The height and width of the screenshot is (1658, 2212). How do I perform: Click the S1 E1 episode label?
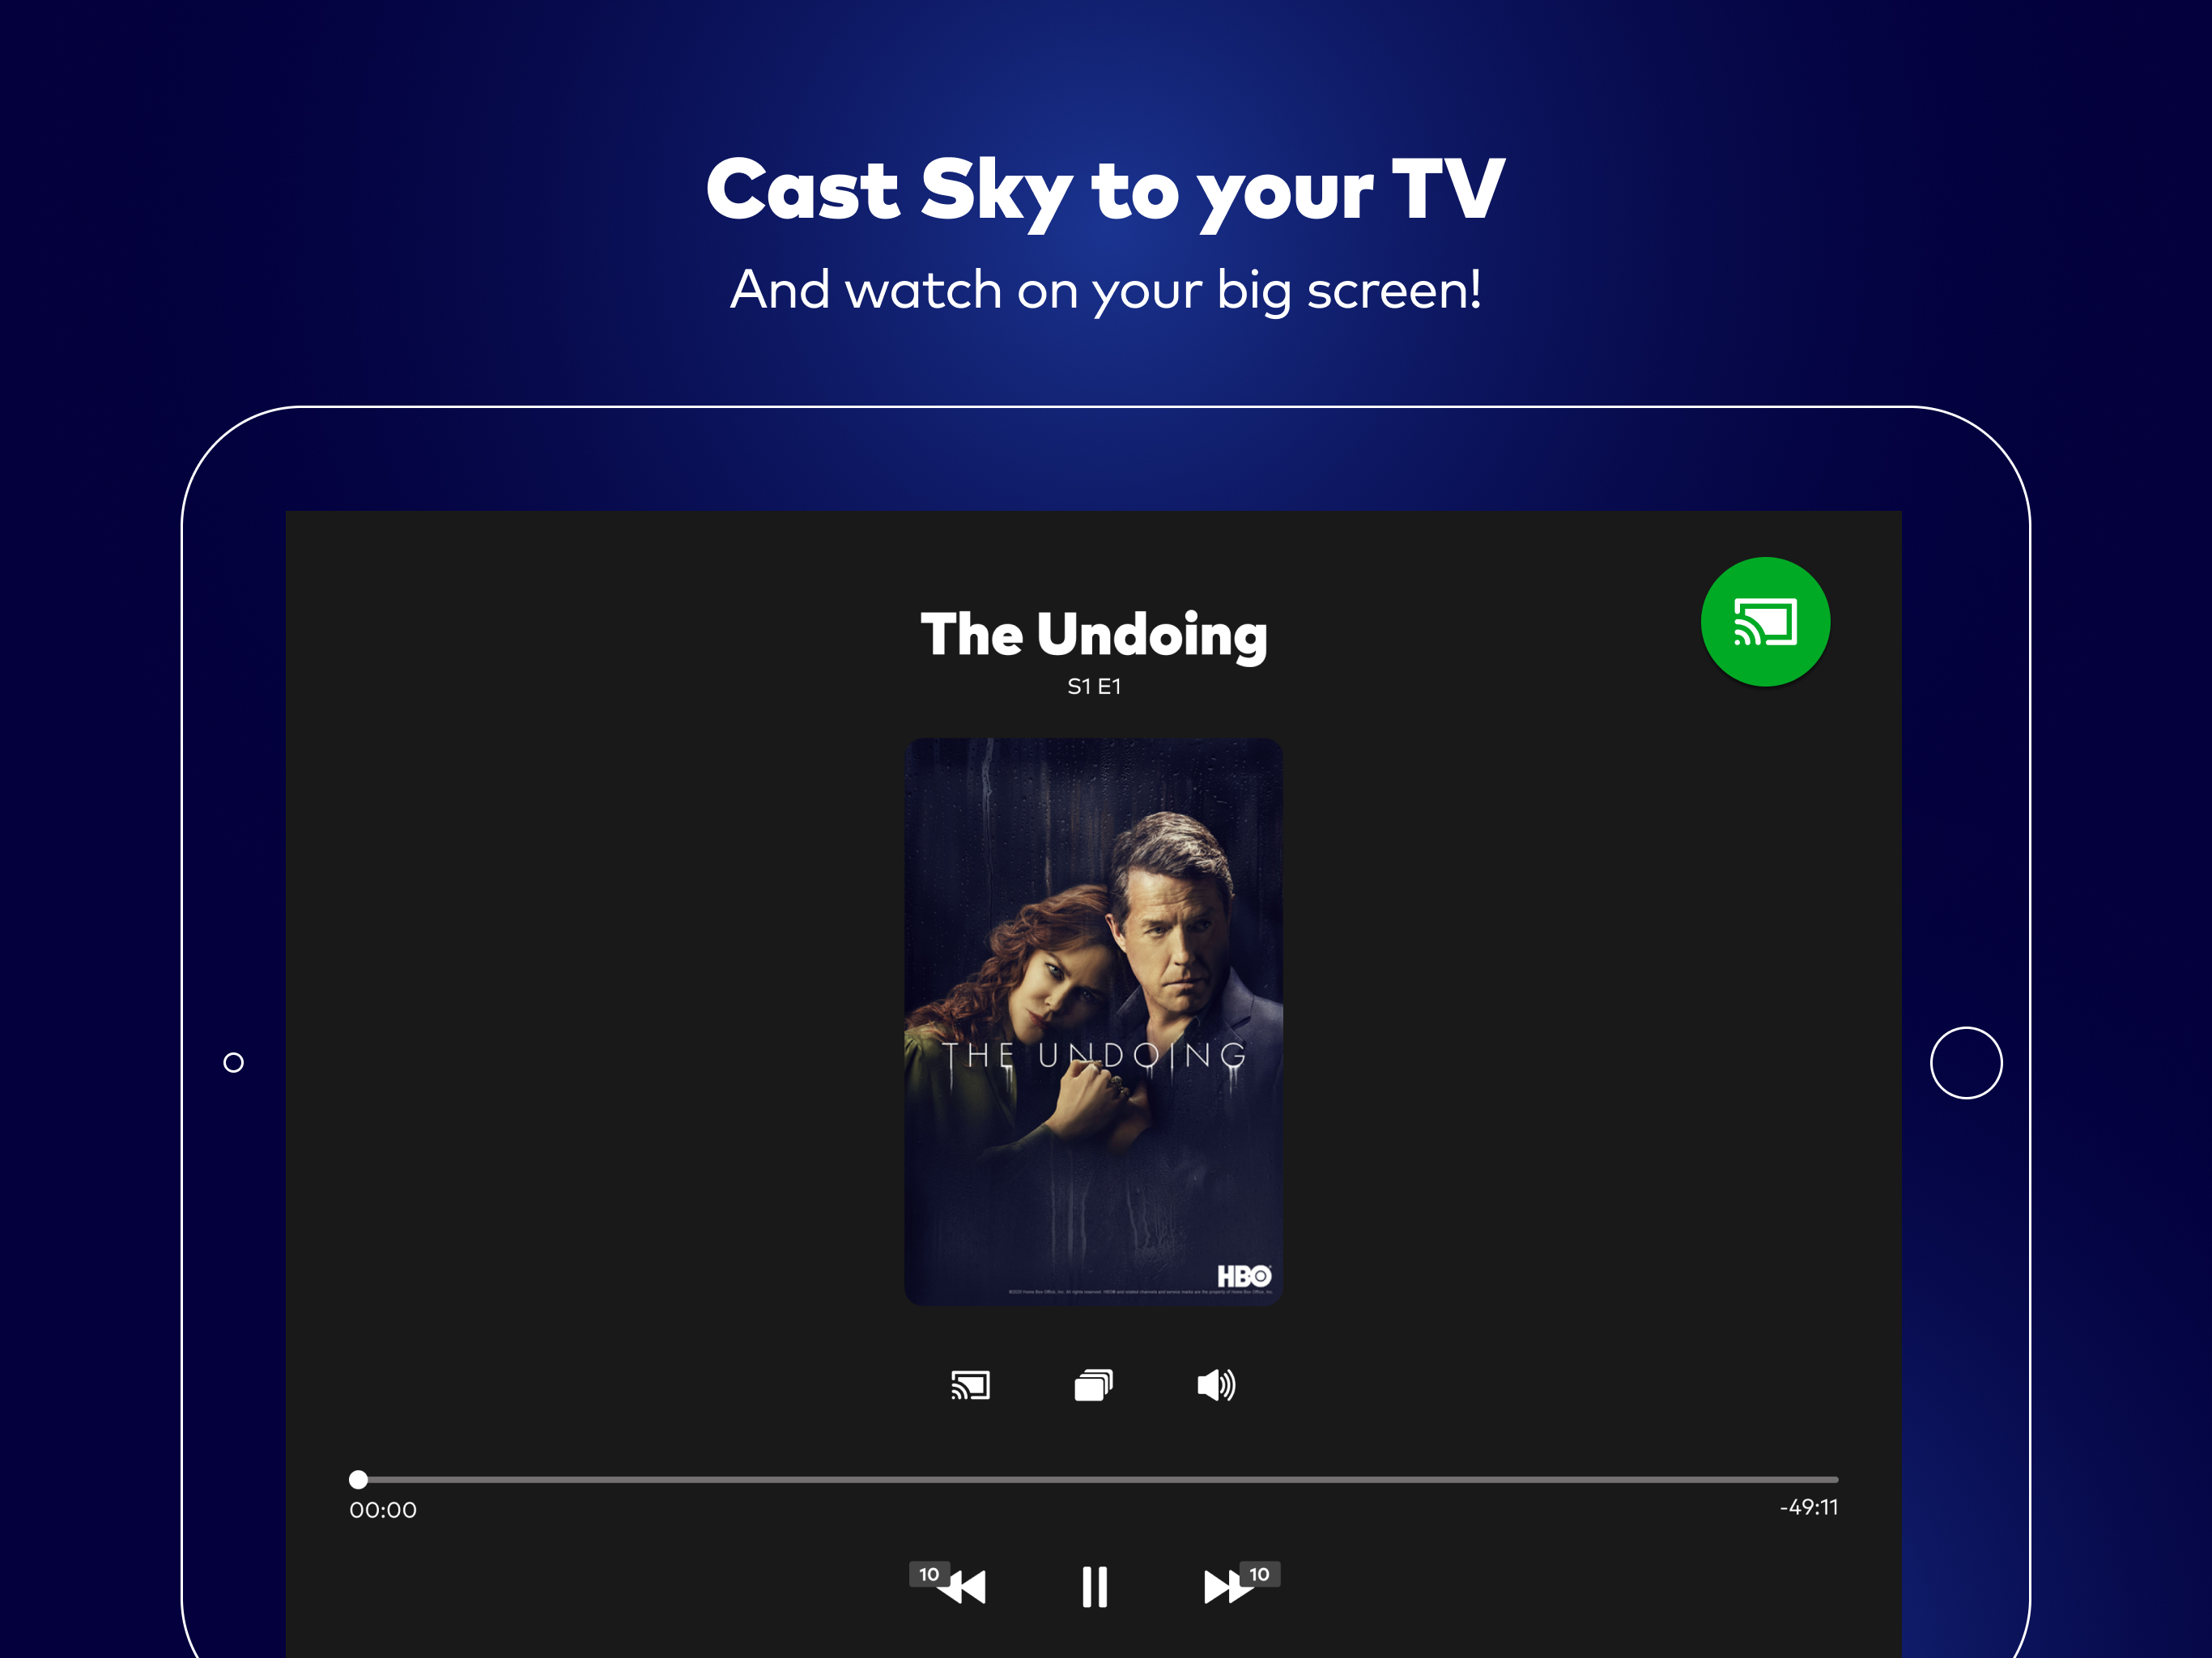pyautogui.click(x=1094, y=687)
